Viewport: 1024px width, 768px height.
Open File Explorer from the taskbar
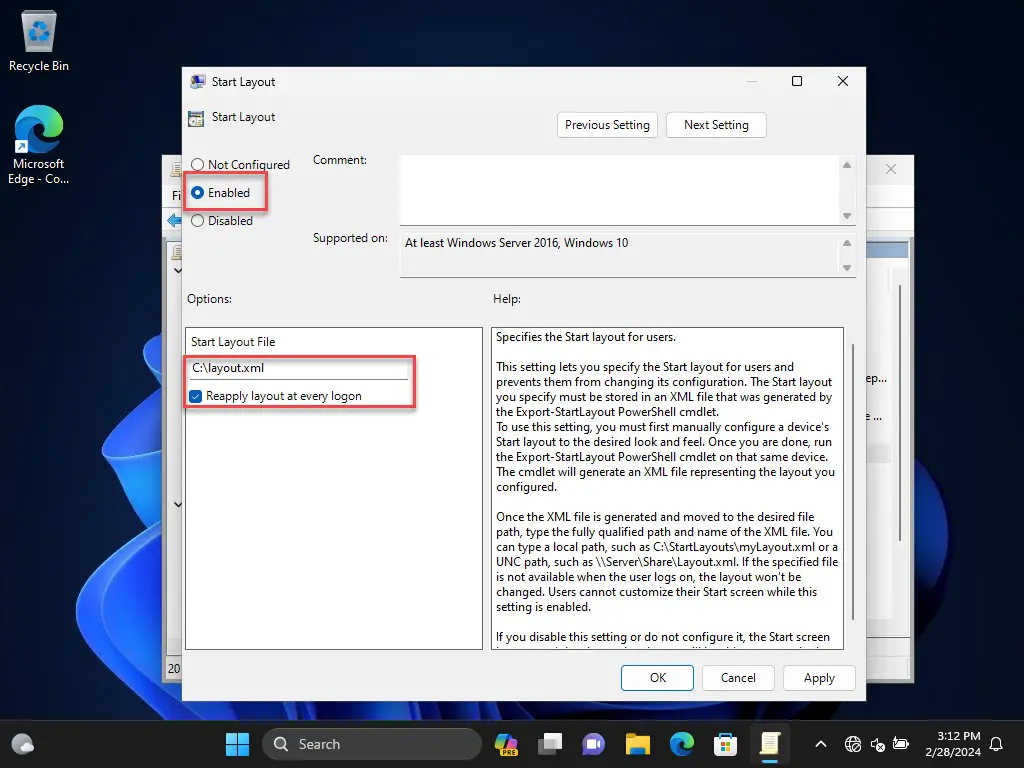(x=637, y=744)
